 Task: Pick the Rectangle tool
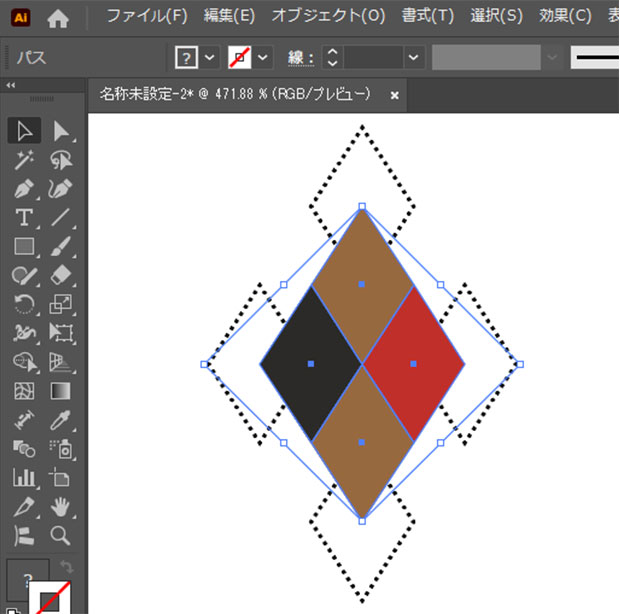point(25,246)
